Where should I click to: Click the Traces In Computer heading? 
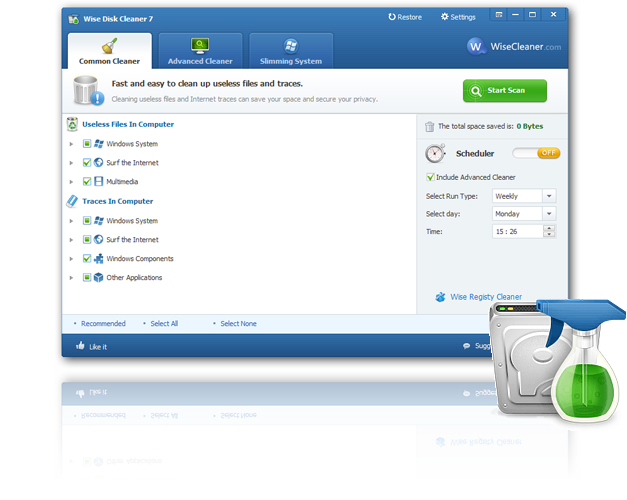coord(118,201)
